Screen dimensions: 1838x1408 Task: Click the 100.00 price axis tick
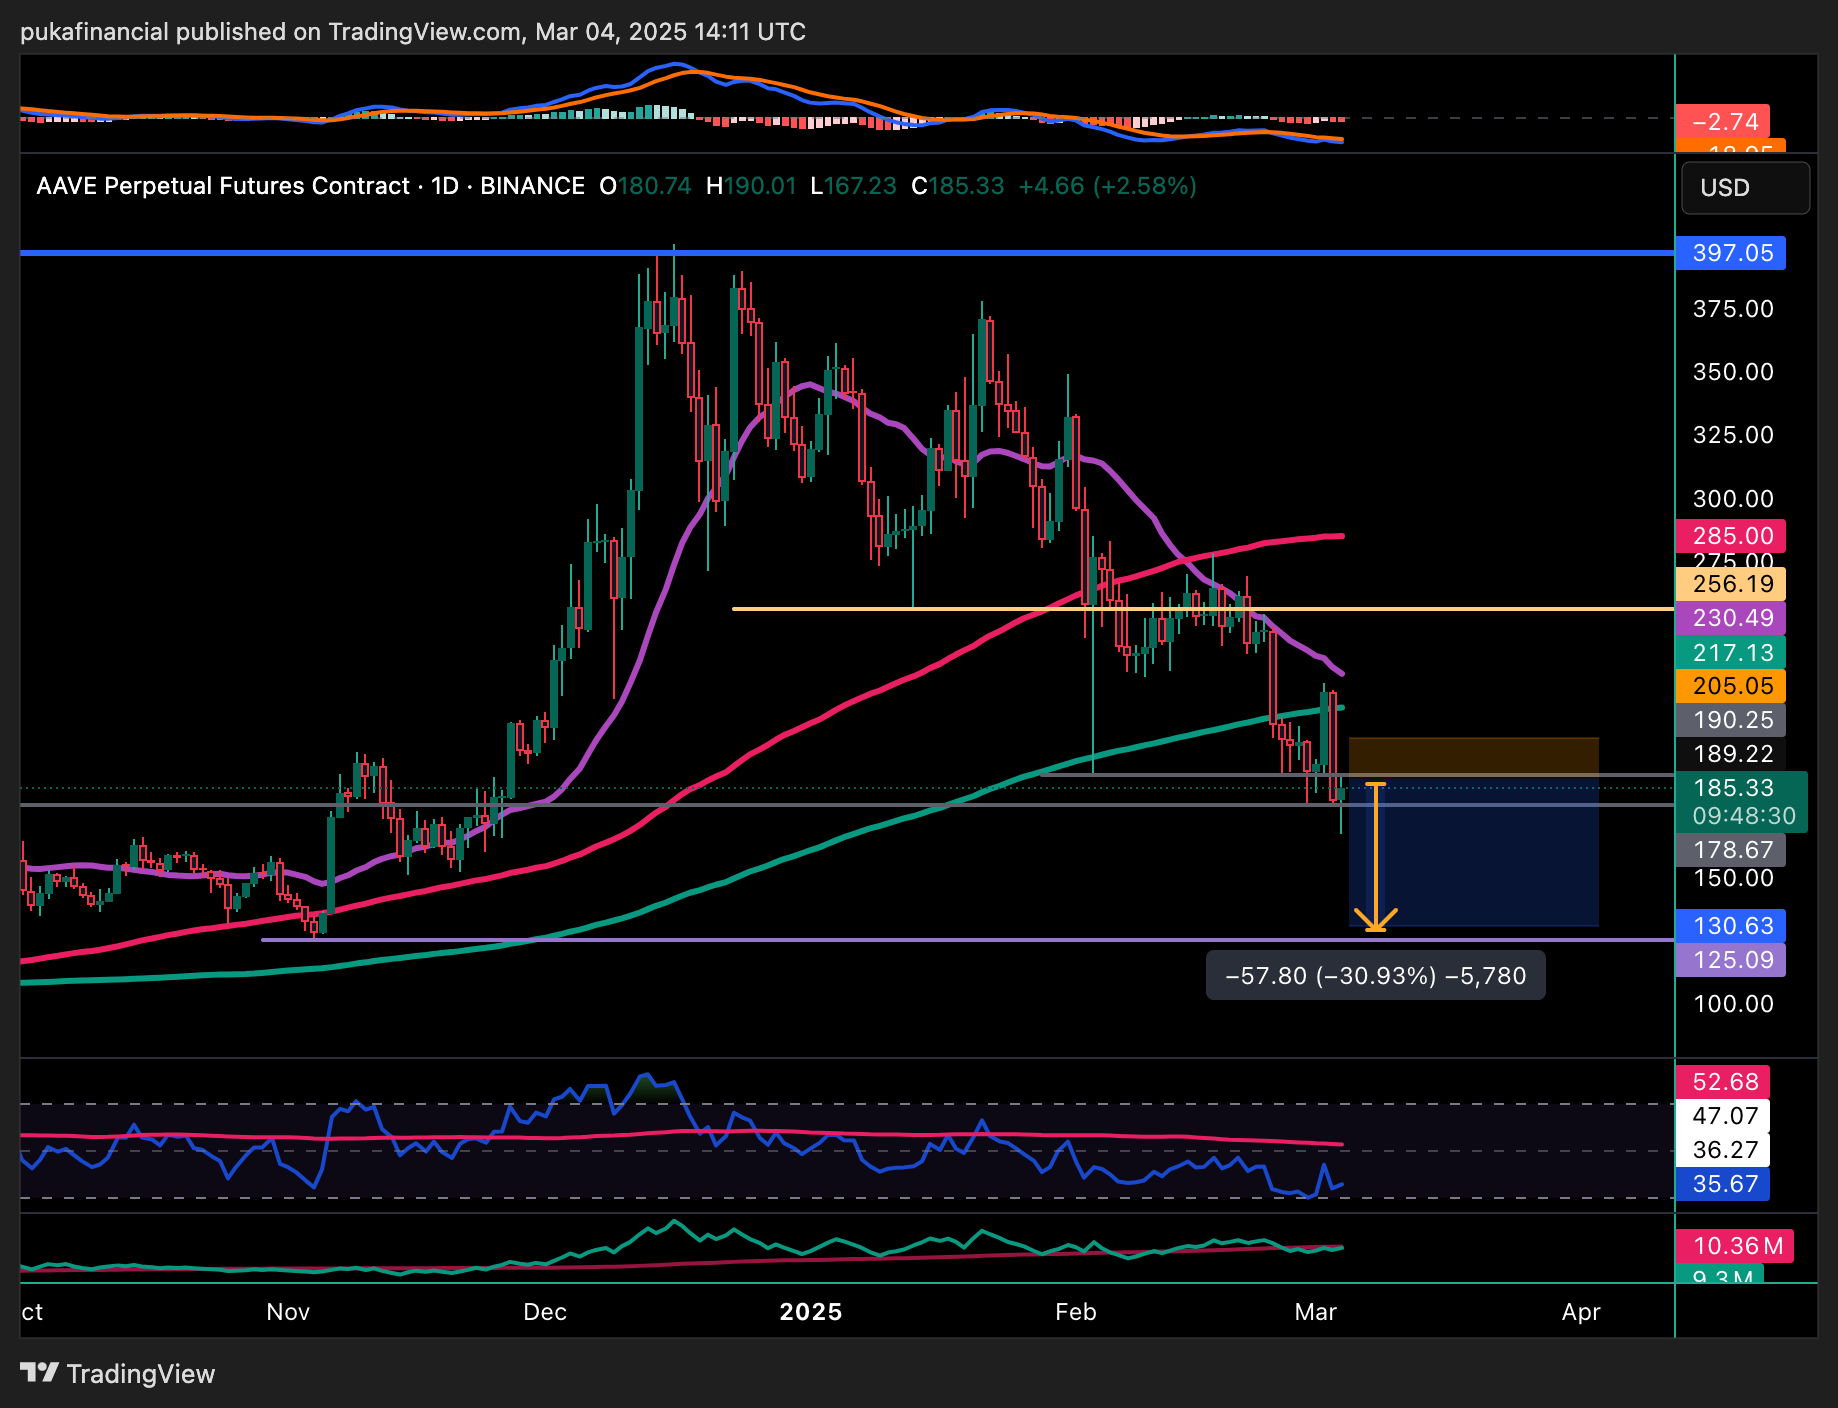pos(1733,1004)
